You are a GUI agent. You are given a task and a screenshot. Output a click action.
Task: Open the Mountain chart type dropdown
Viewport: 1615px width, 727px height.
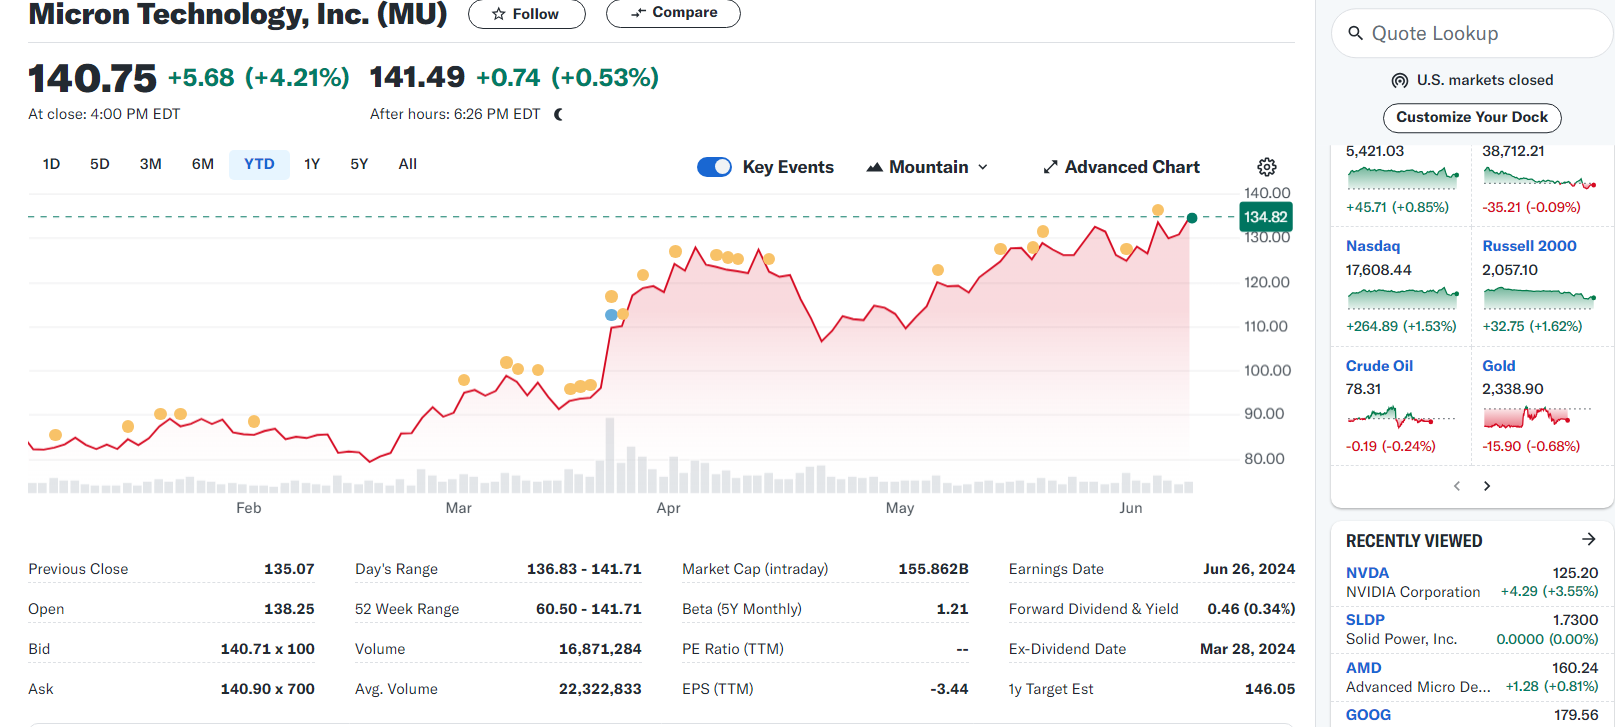click(x=927, y=167)
